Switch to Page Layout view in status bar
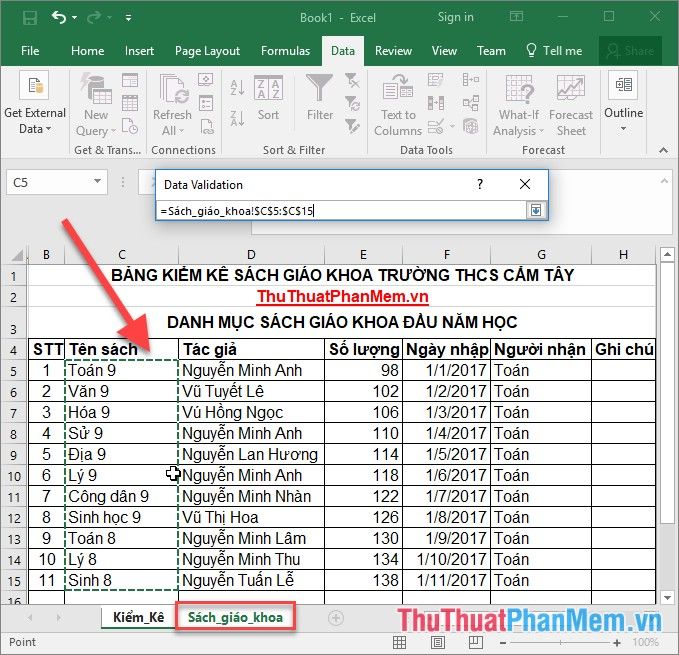This screenshot has width=679, height=655. point(437,642)
